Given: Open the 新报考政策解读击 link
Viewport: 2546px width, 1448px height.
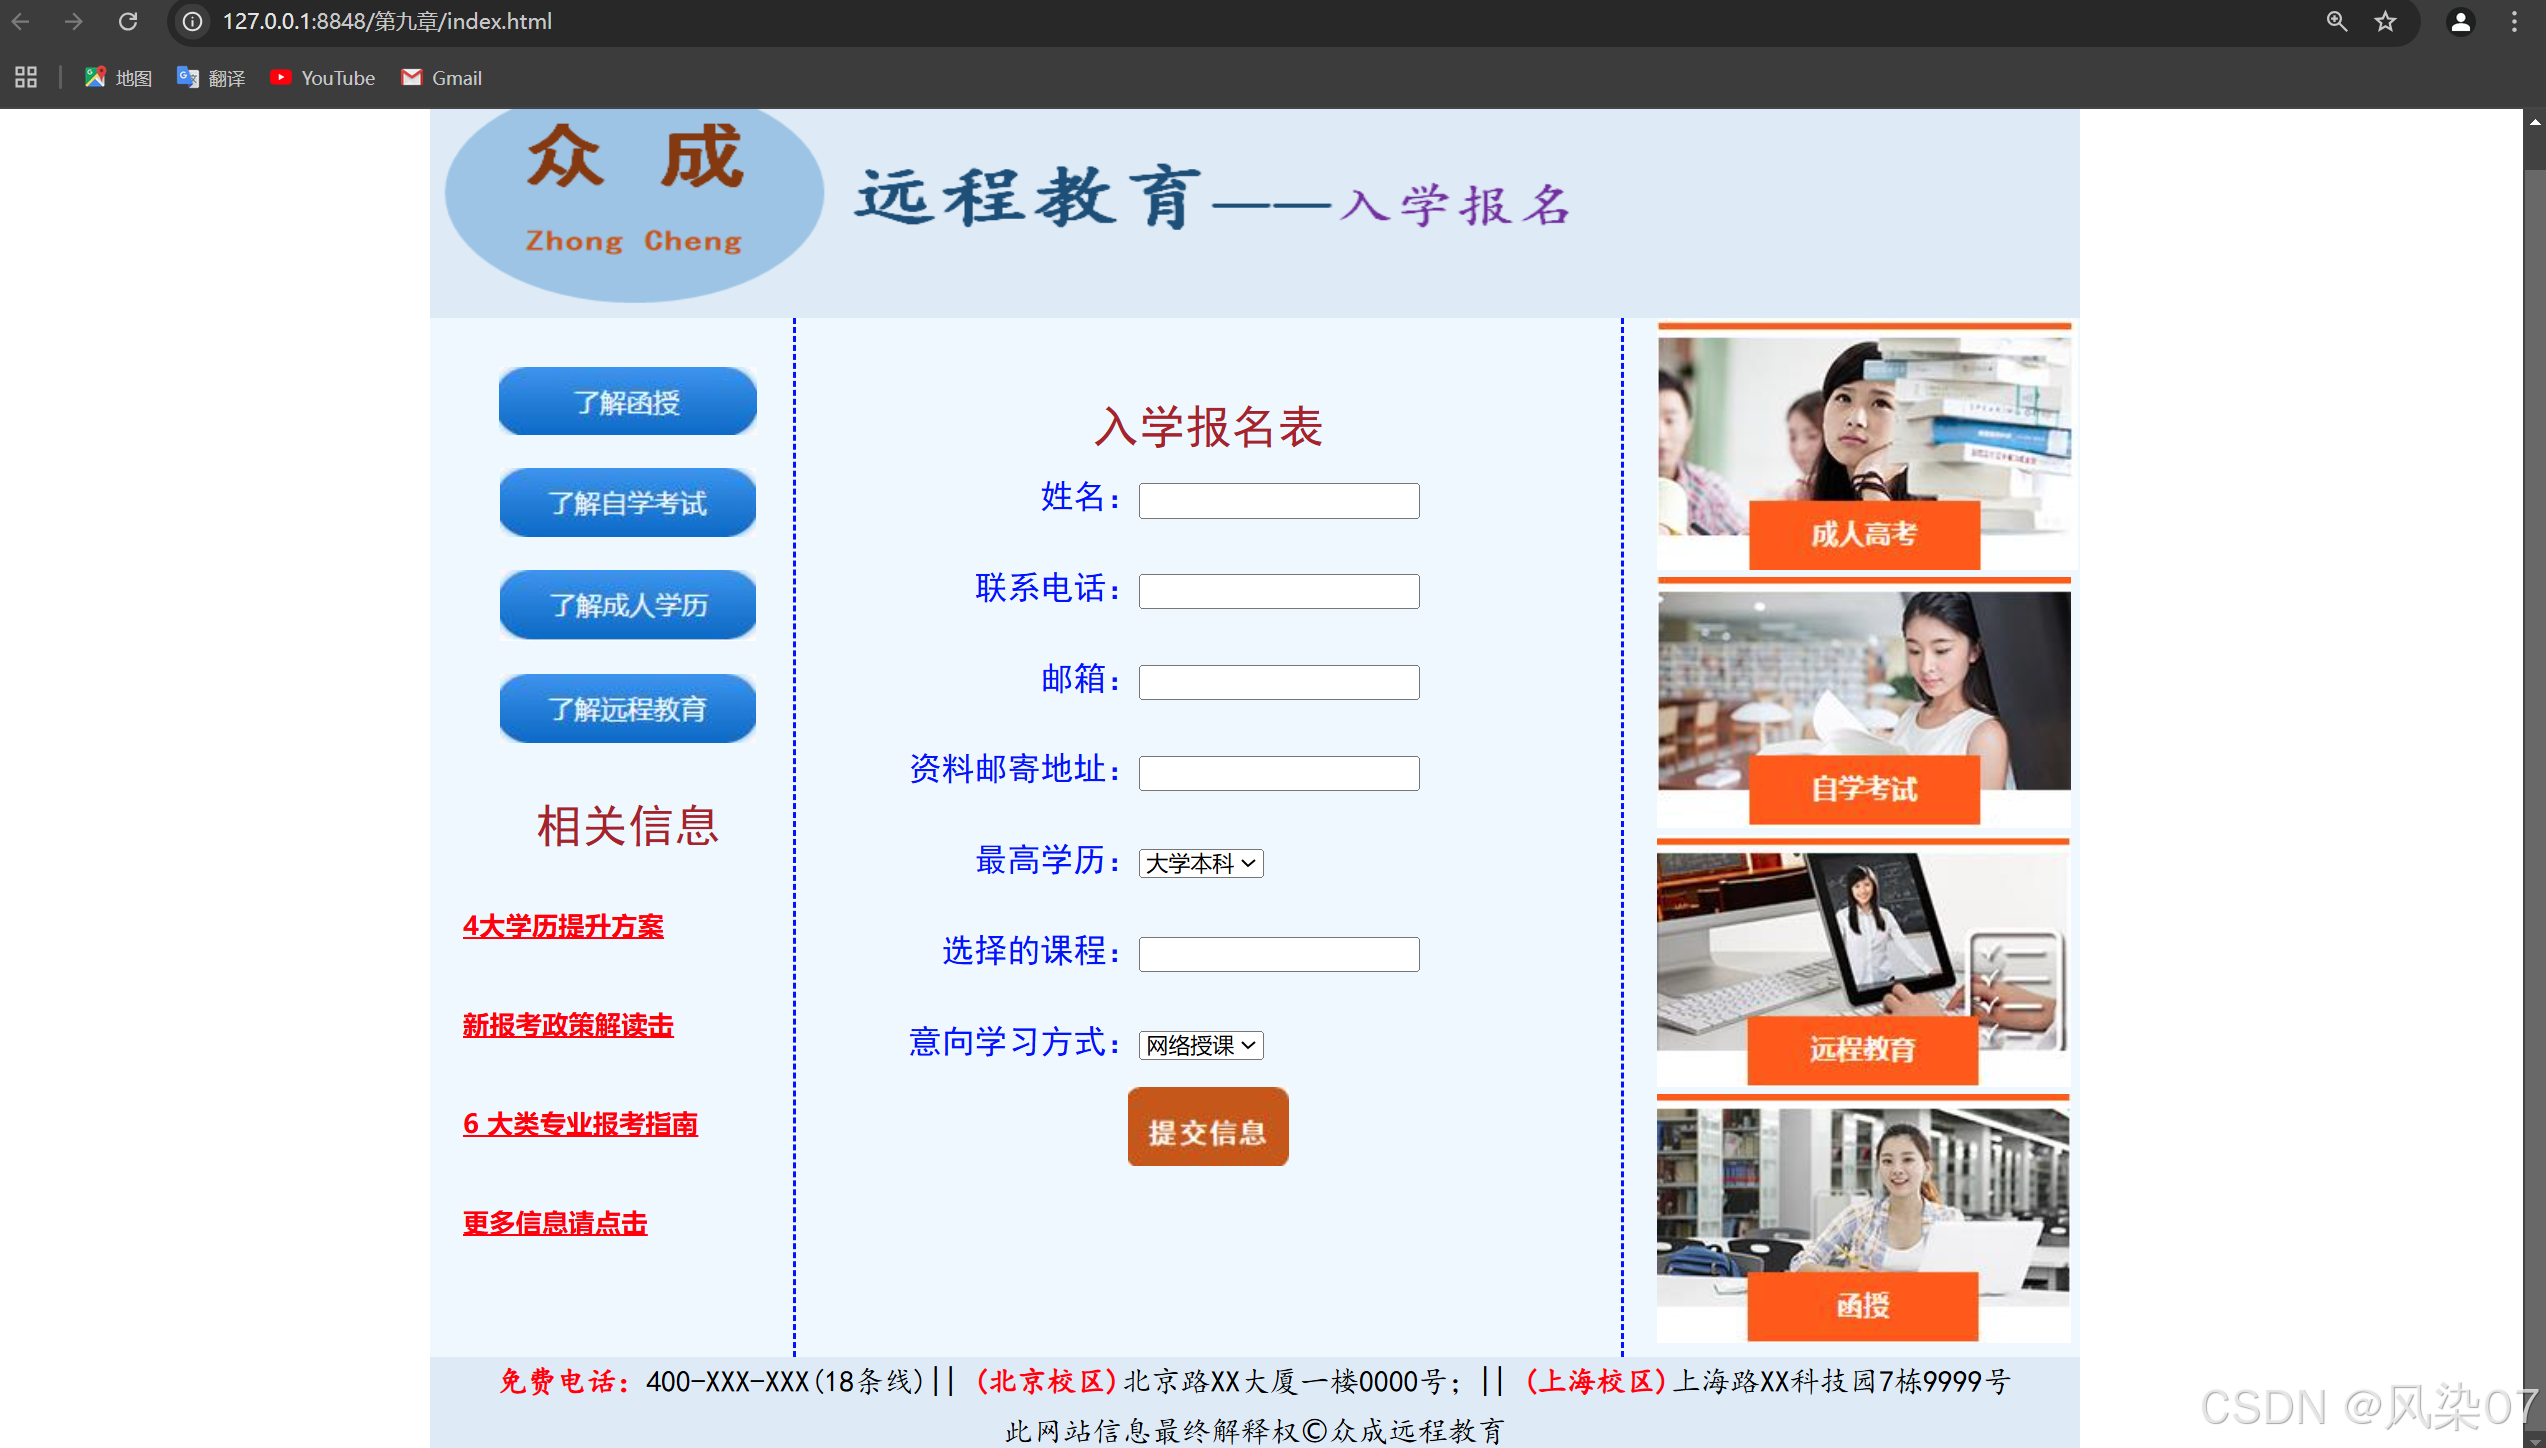Looking at the screenshot, I should [568, 1025].
